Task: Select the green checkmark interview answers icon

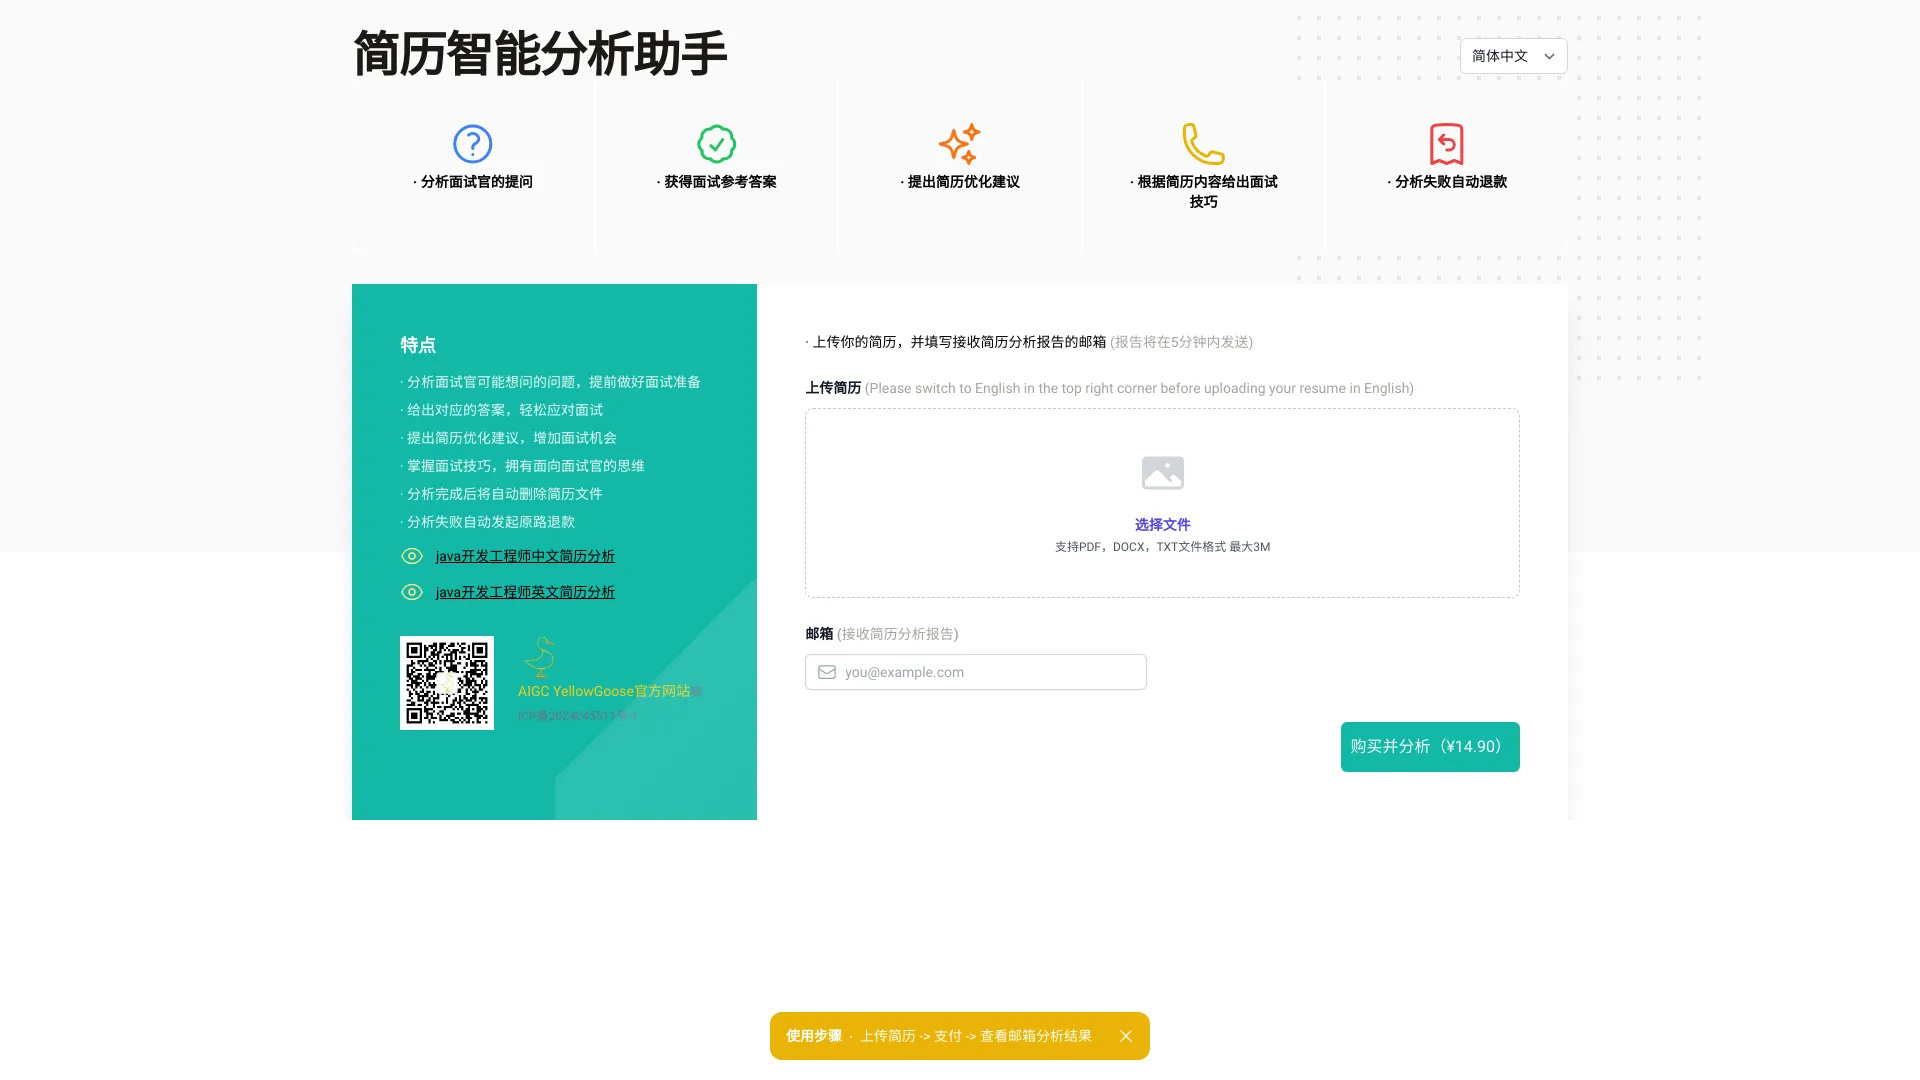Action: pyautogui.click(x=716, y=143)
